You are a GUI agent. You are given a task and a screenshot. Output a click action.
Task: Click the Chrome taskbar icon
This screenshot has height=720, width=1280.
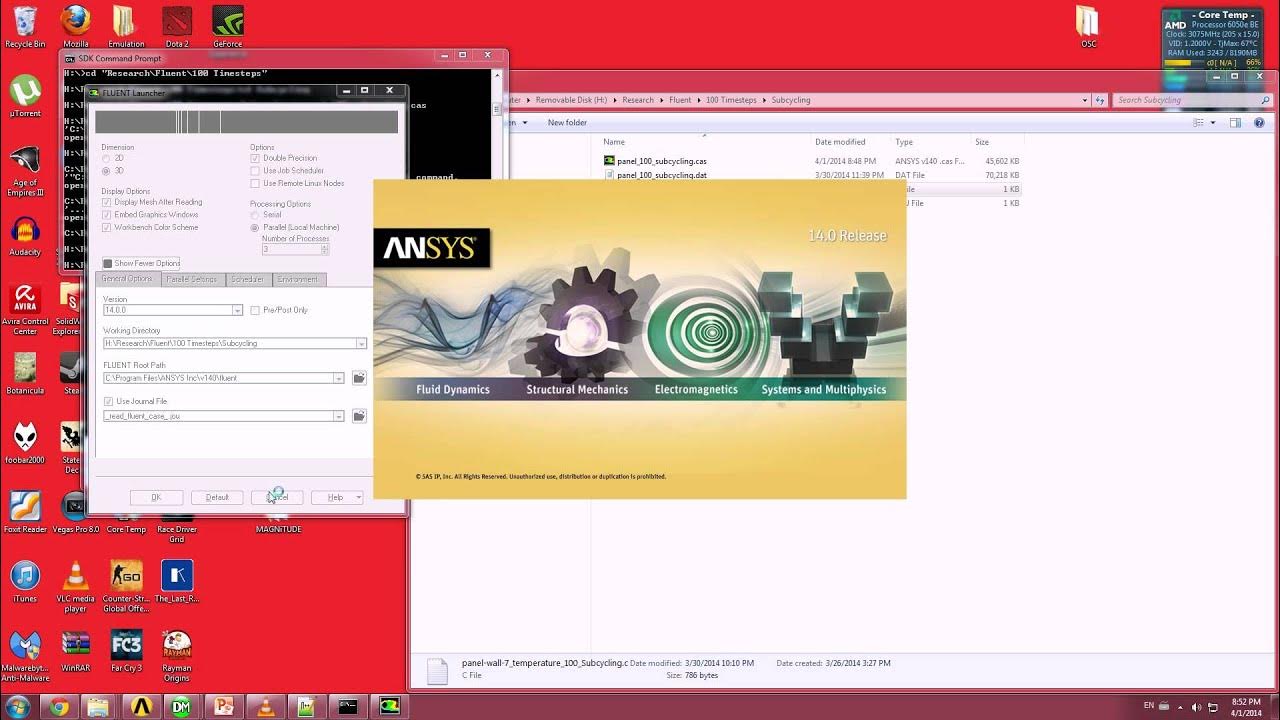click(59, 707)
